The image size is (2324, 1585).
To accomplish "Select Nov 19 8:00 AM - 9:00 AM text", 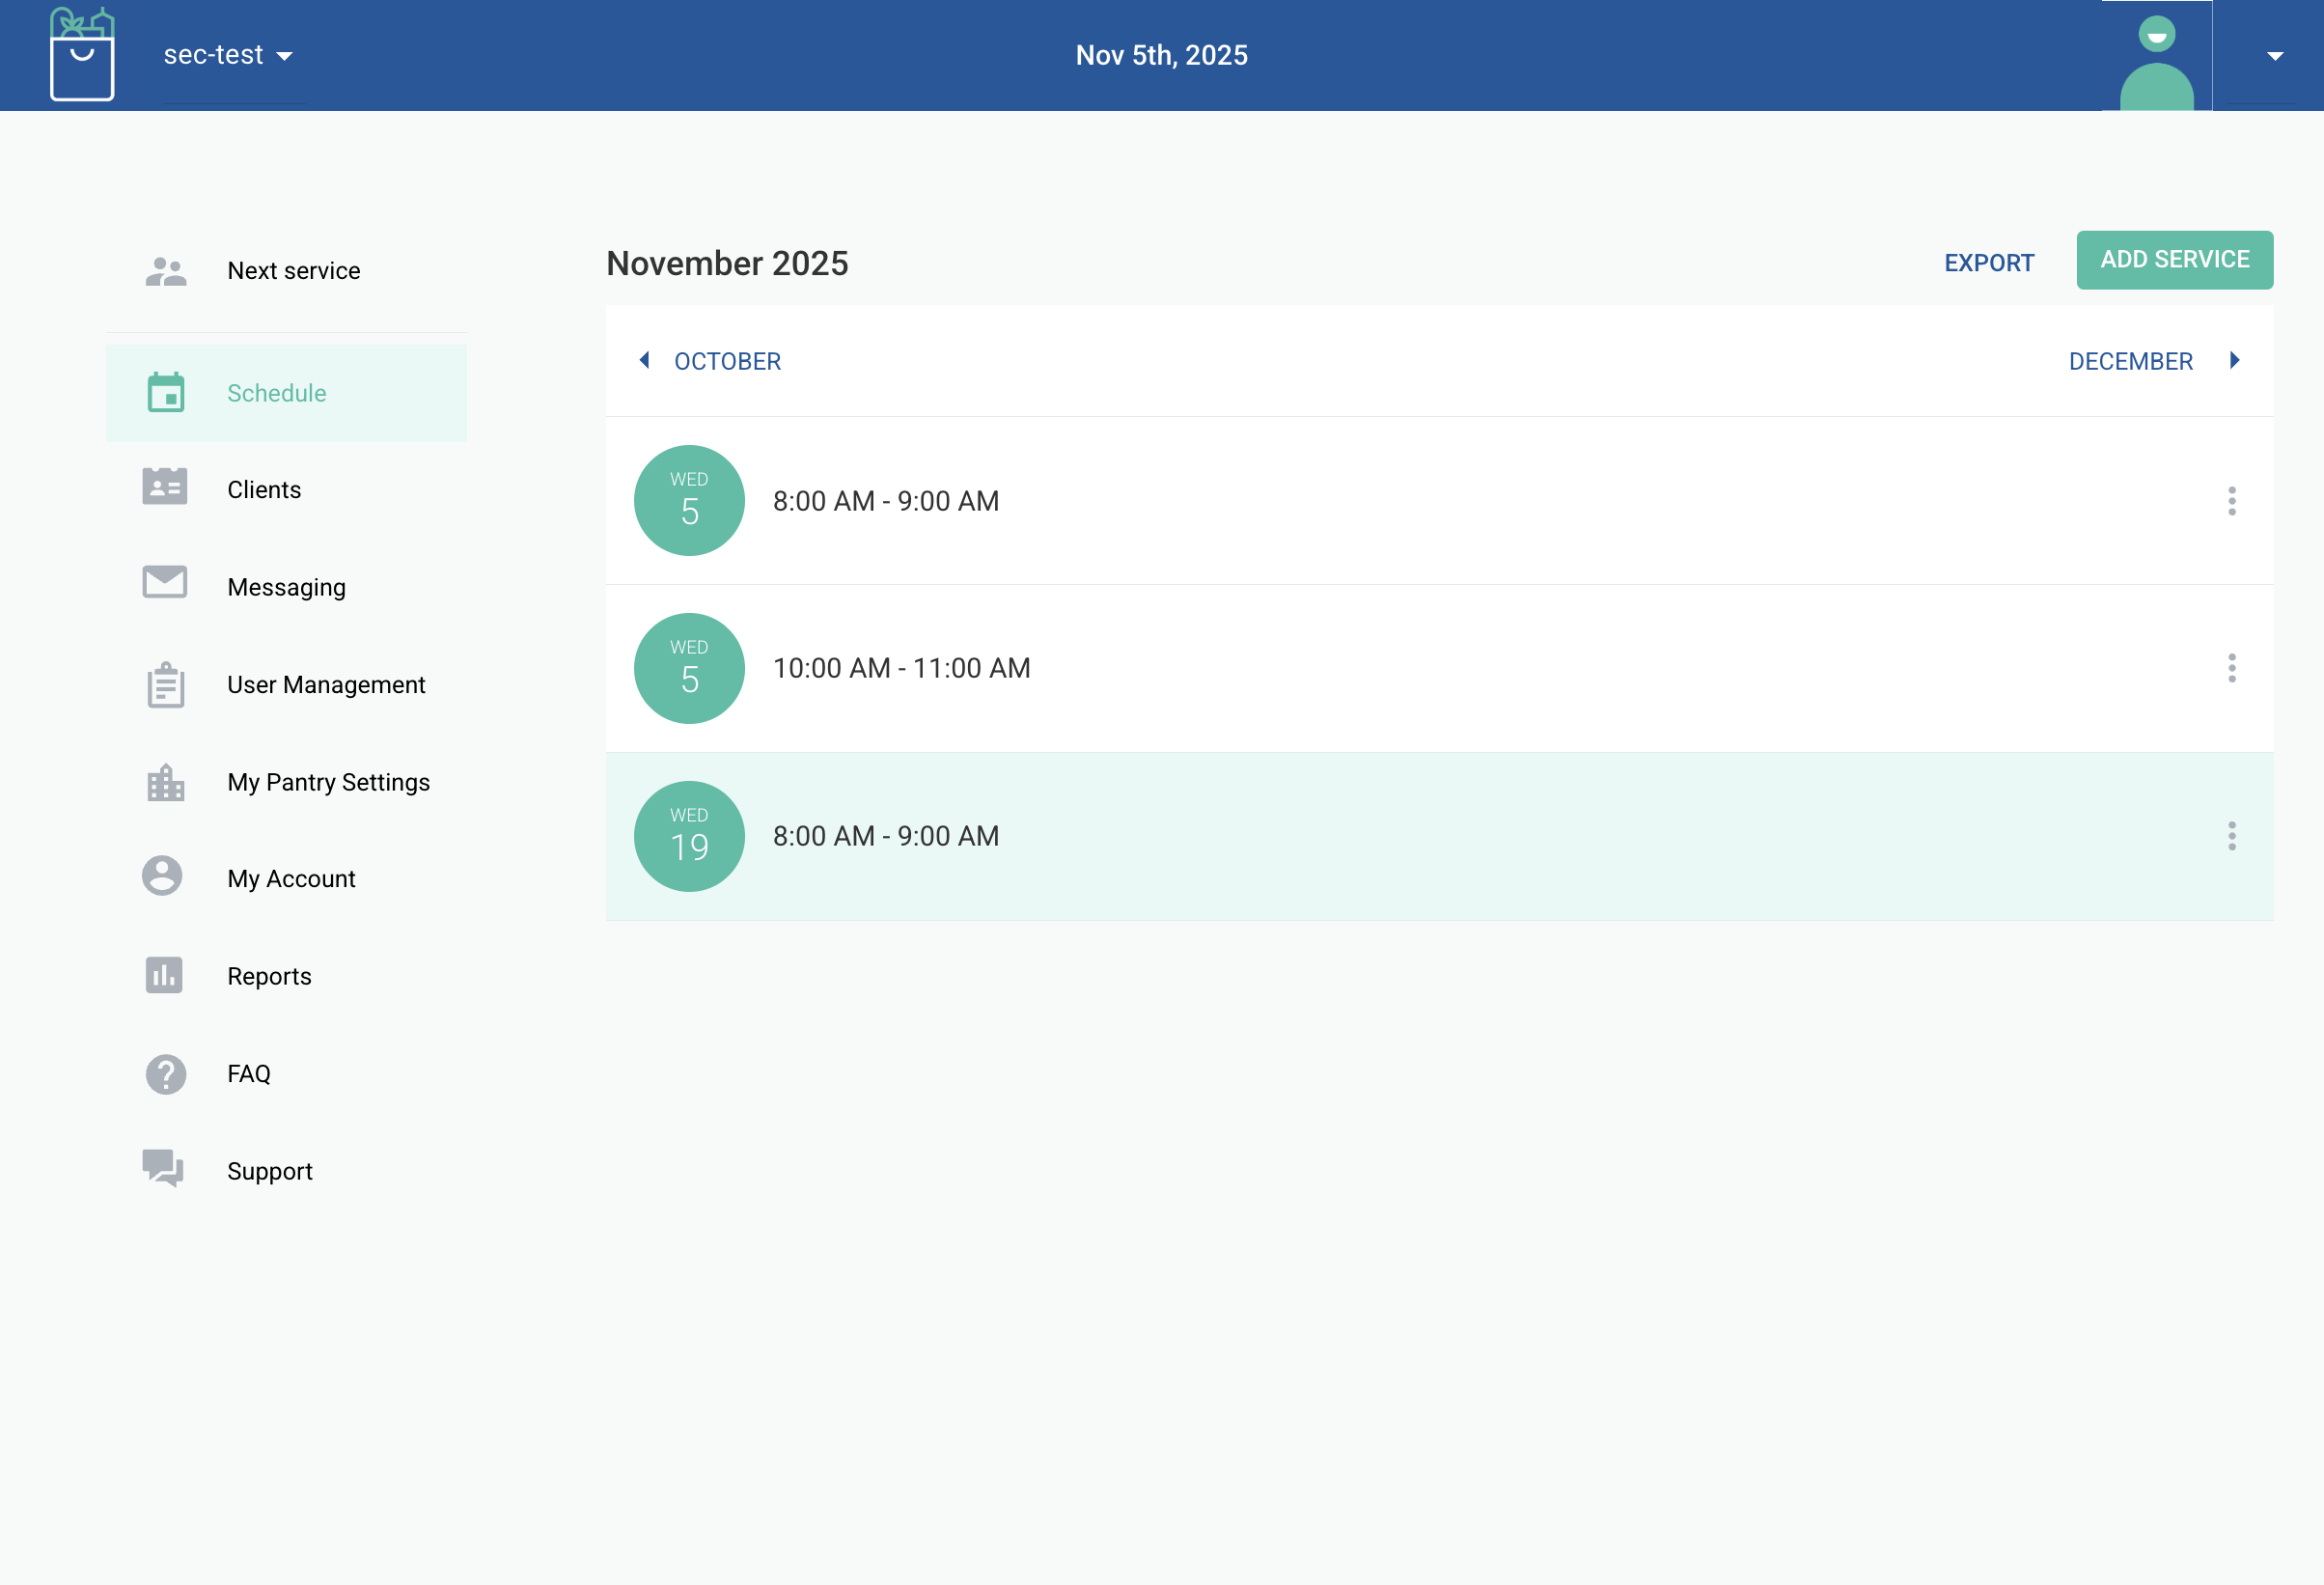I will (x=885, y=836).
